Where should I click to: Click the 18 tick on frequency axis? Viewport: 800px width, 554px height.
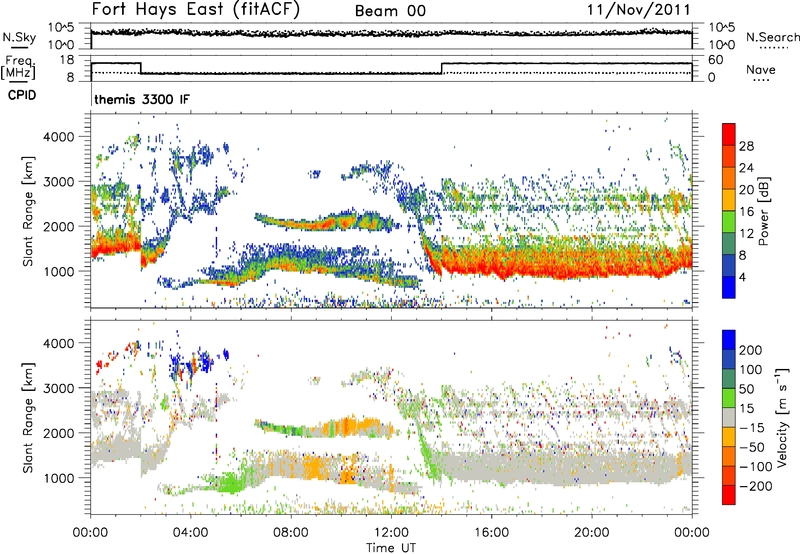tap(66, 60)
